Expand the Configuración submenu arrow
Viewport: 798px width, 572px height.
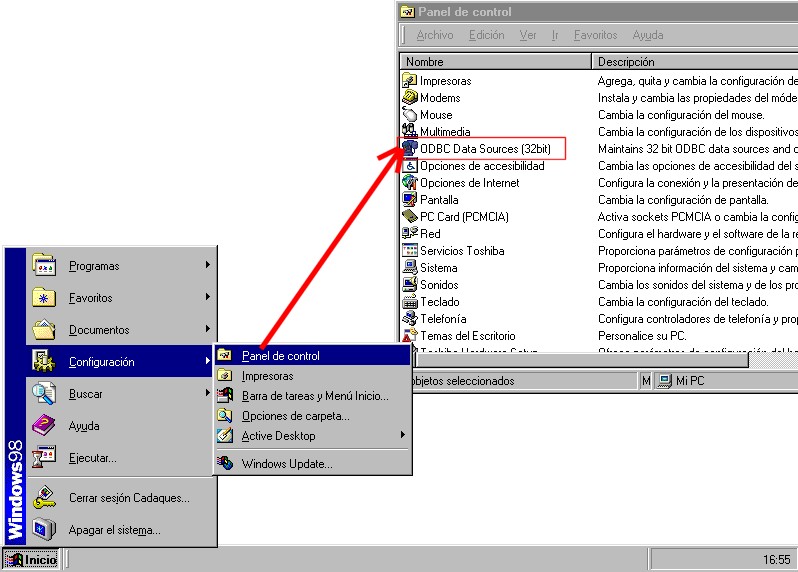click(x=208, y=361)
